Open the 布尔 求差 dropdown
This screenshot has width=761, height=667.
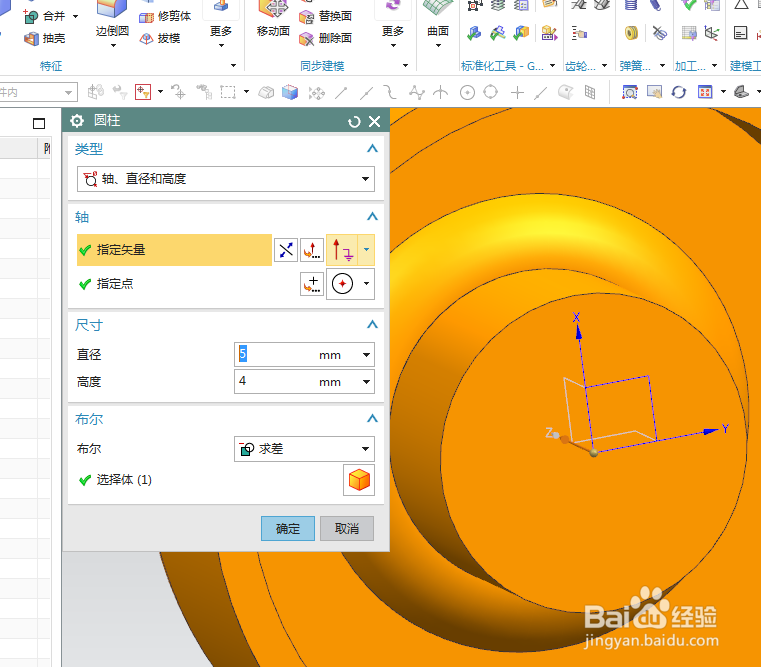[x=304, y=449]
